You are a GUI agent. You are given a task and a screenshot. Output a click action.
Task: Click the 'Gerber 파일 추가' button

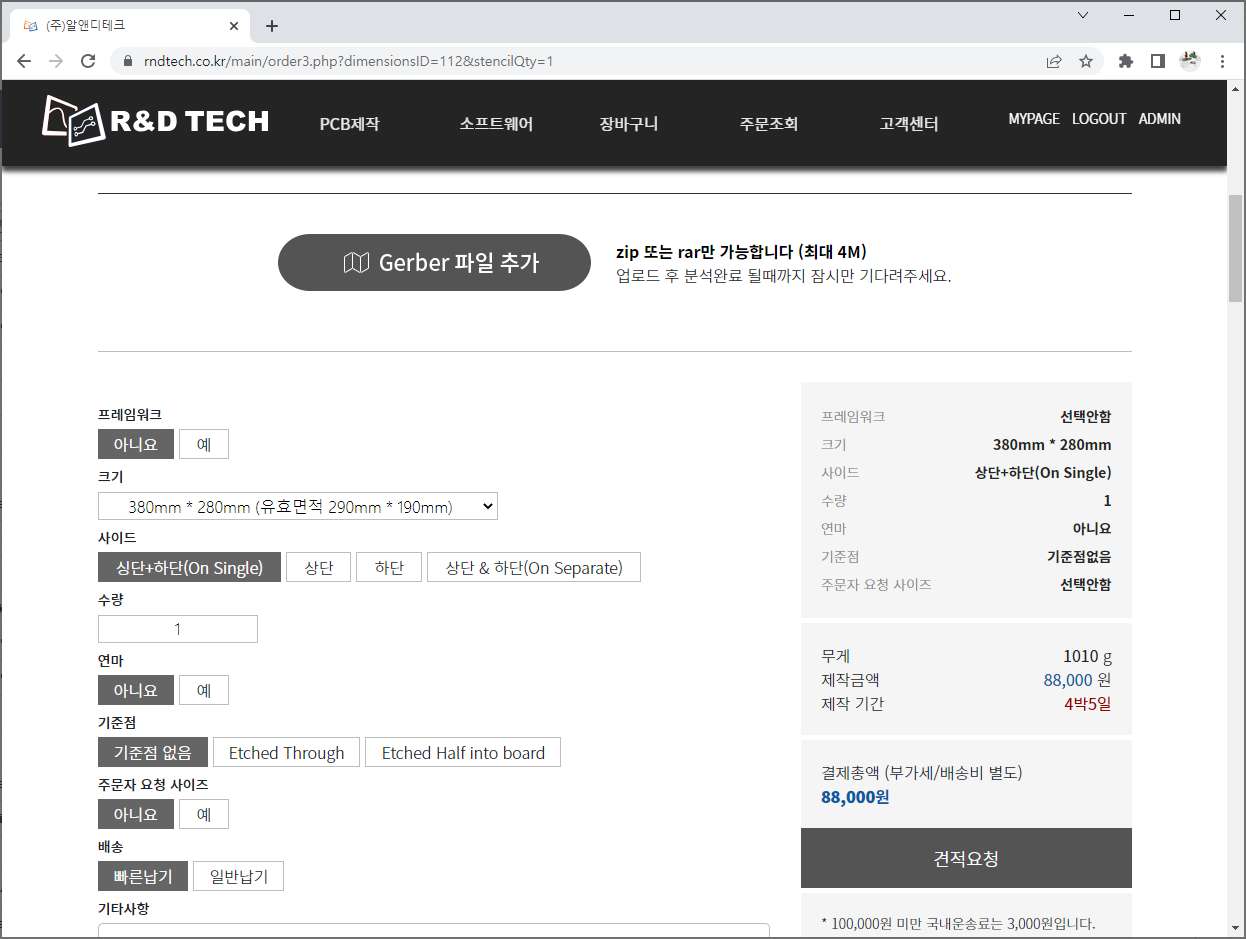[434, 263]
